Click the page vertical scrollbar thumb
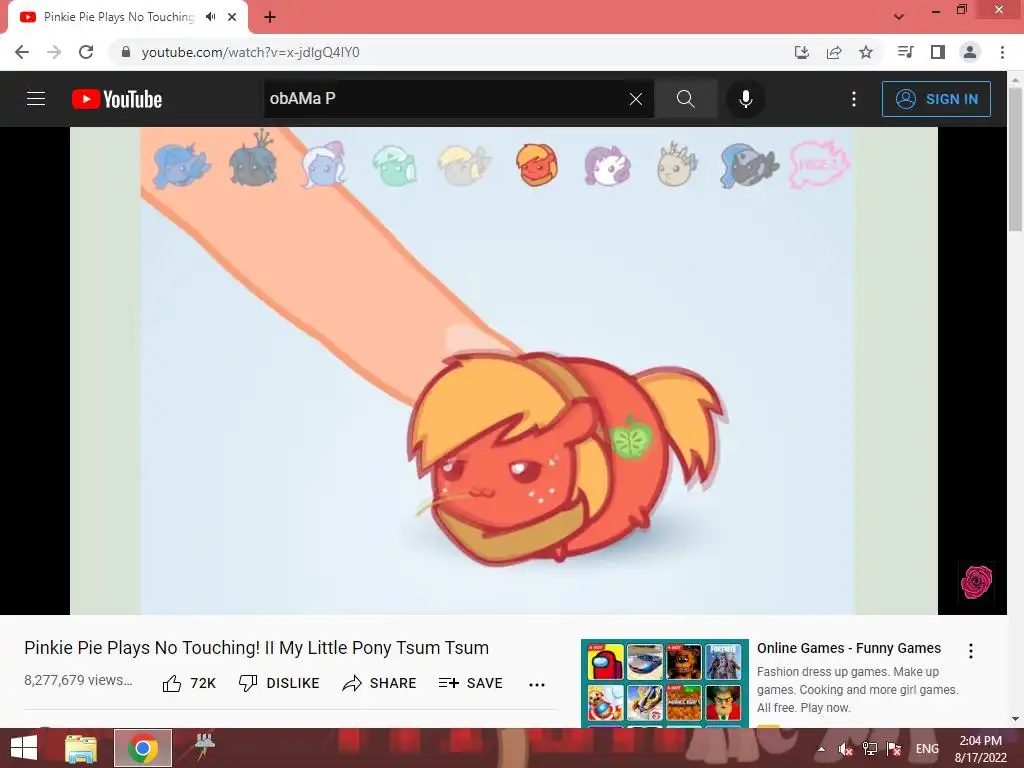This screenshot has width=1024, height=768. (x=1016, y=160)
